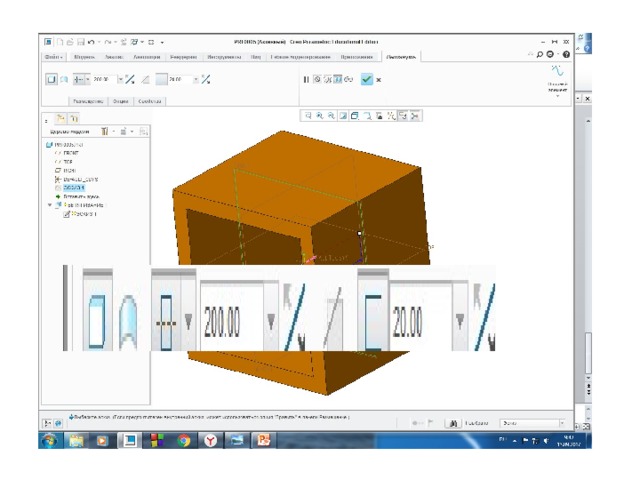Open the Файл menu

click(54, 57)
